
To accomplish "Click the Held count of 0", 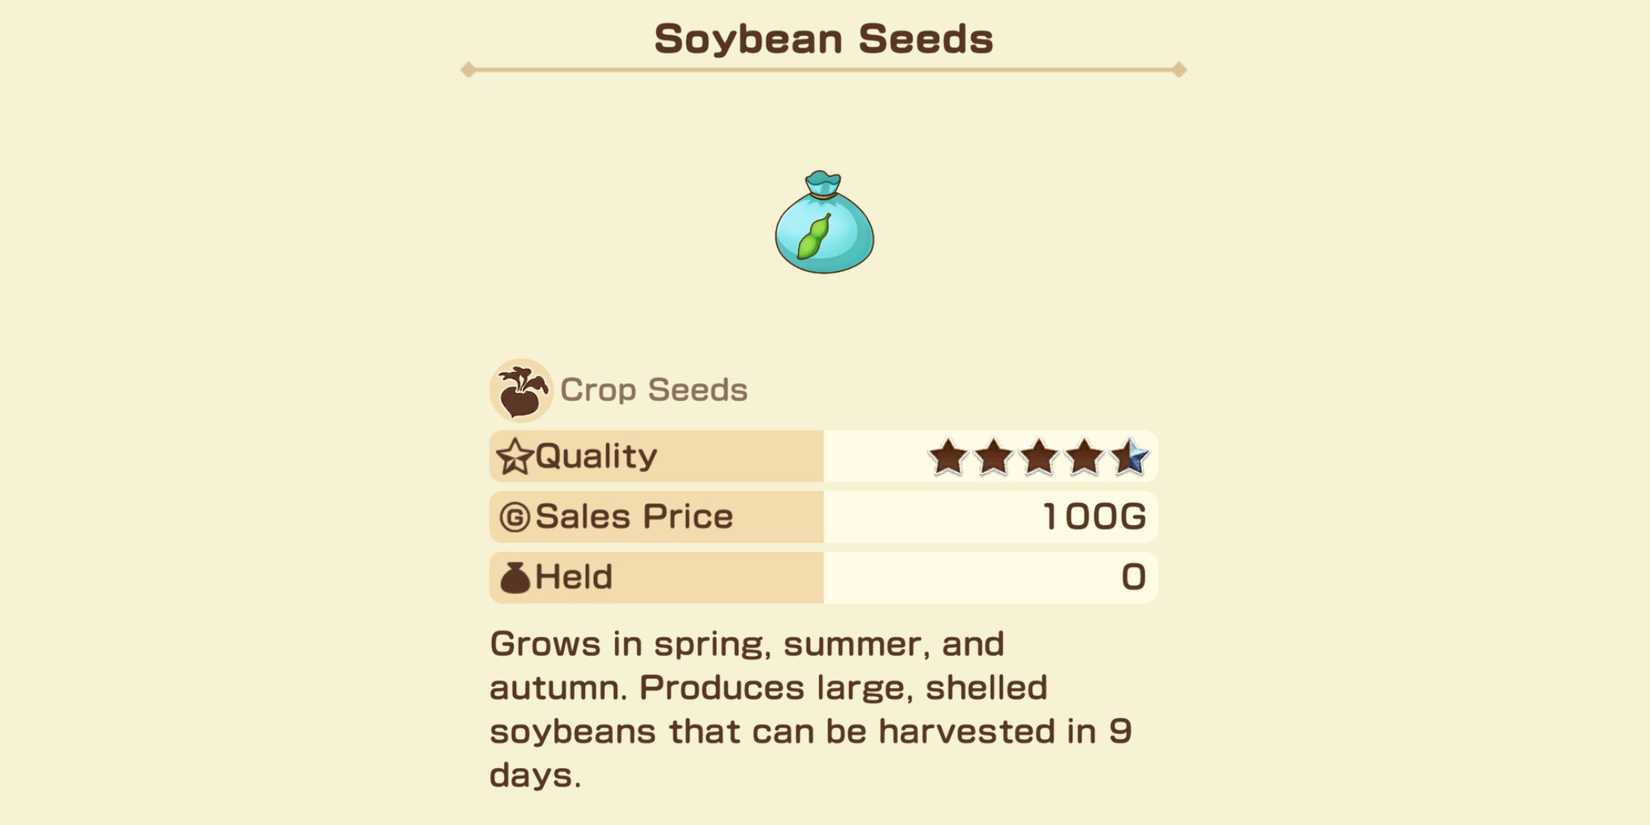I will pos(1136,577).
